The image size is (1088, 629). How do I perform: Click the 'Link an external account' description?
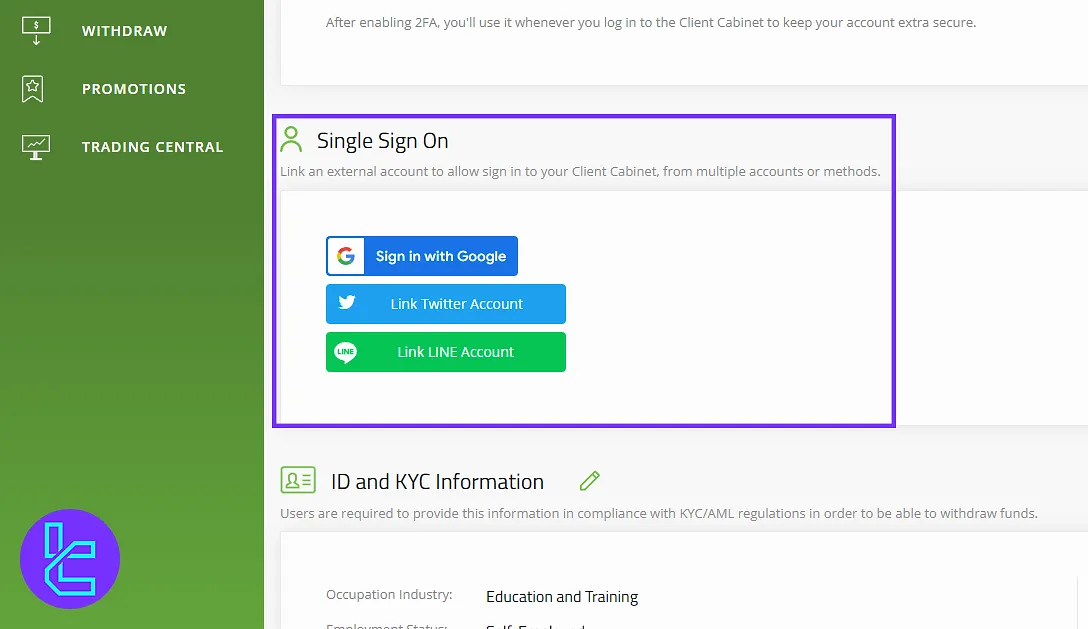(580, 171)
